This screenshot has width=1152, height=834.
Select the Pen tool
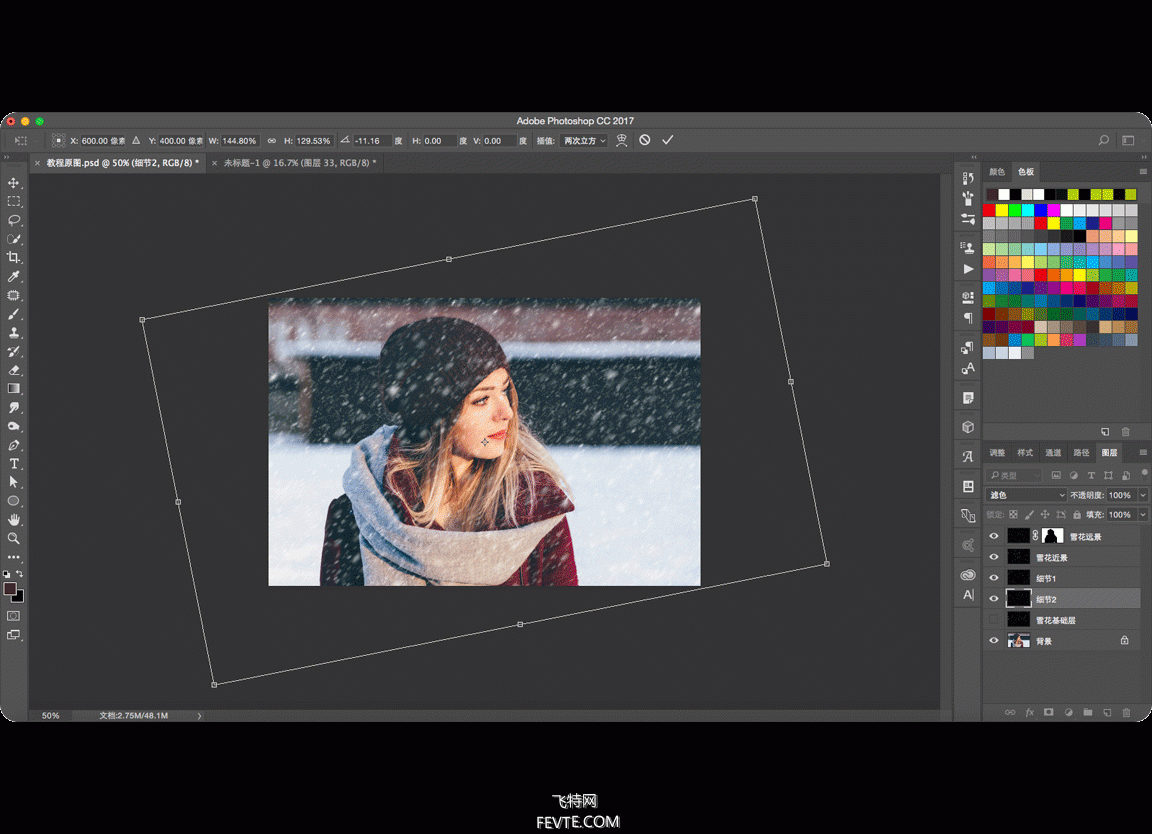tap(13, 445)
